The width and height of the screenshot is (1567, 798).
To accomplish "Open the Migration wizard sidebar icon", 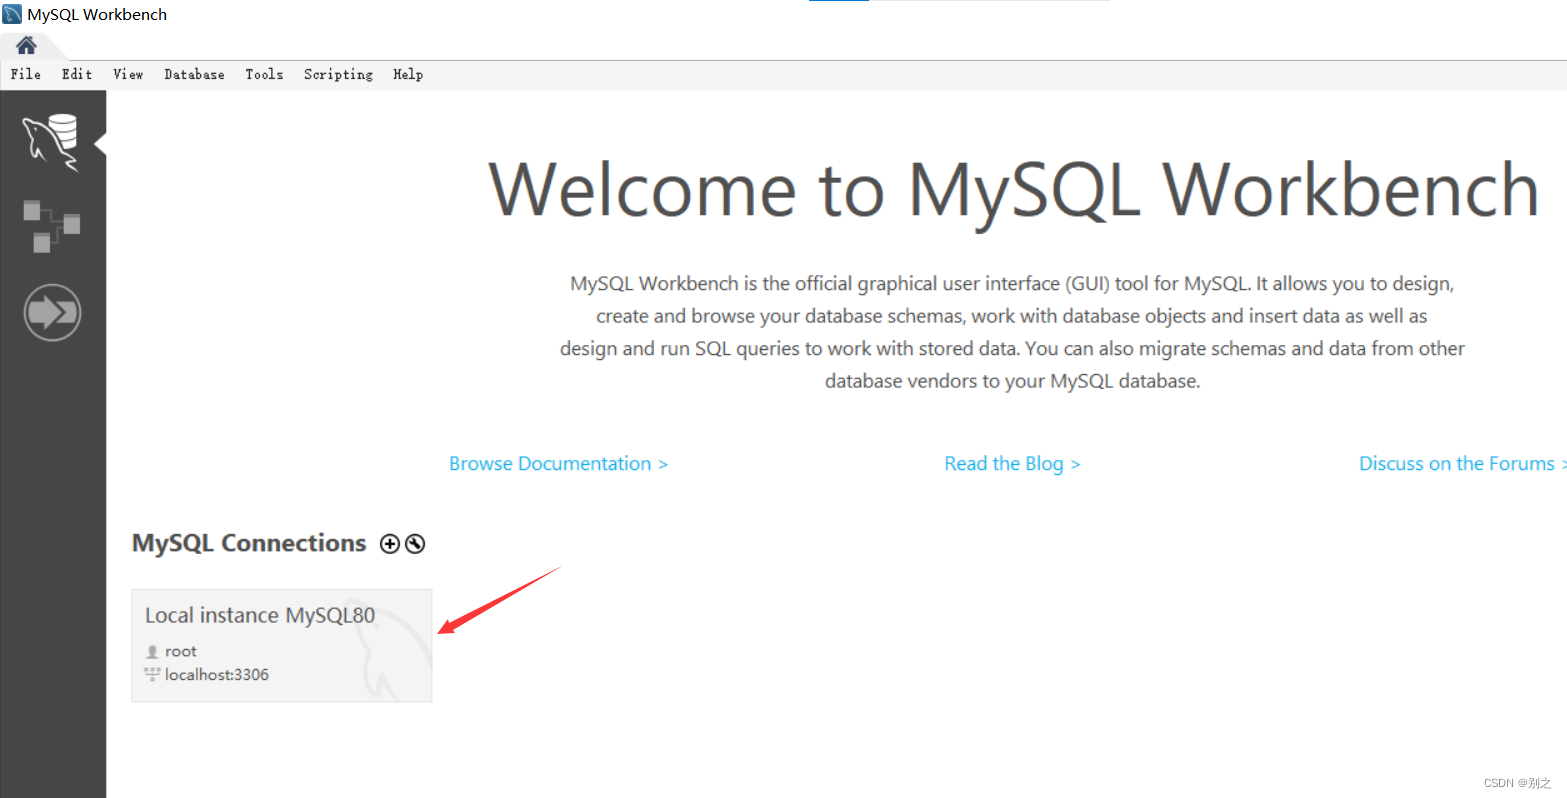I will click(x=52, y=313).
